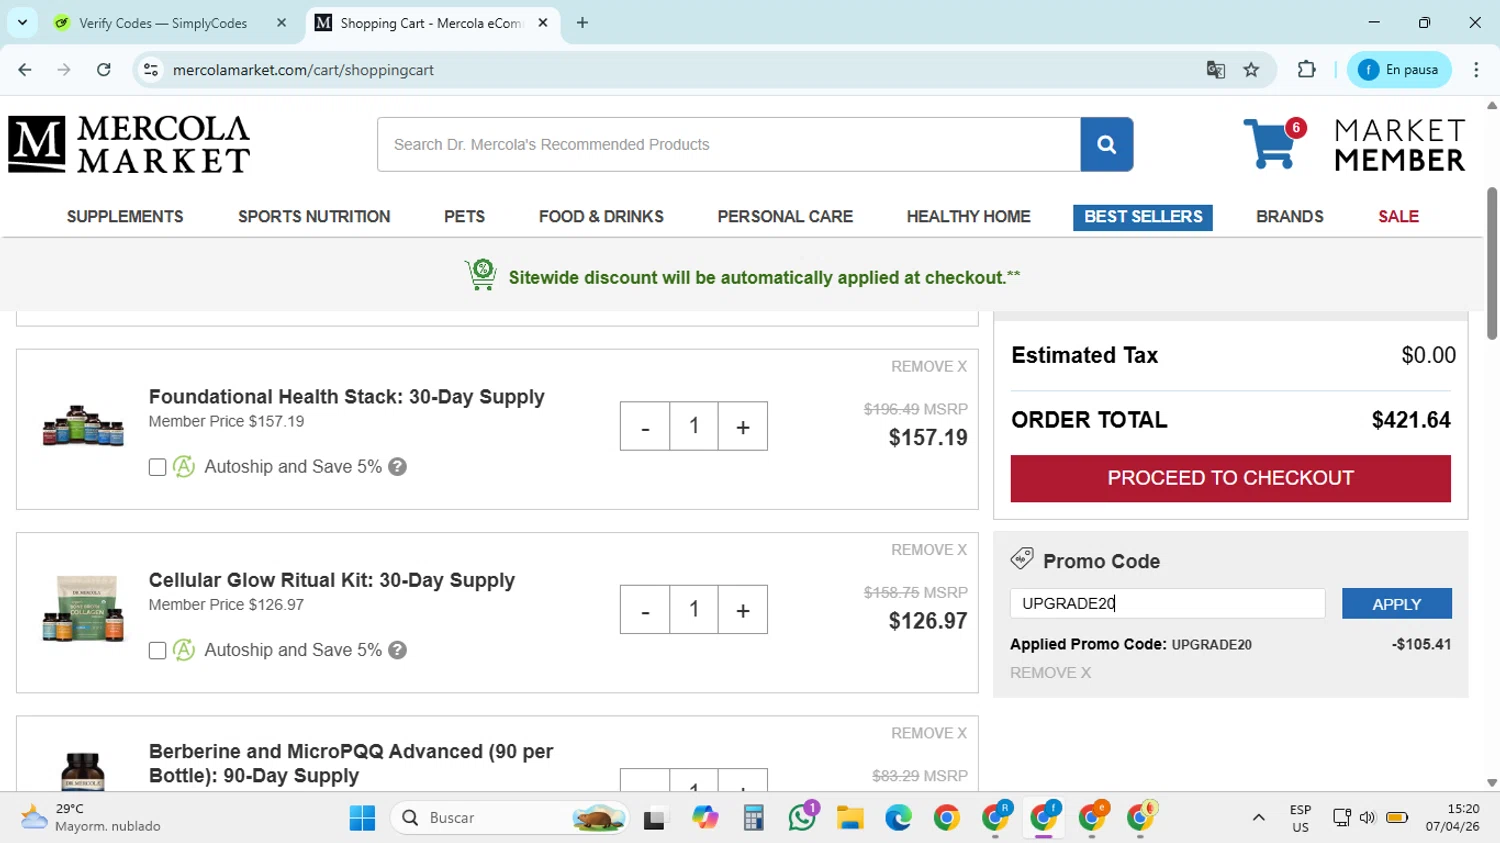Go to Best Sellers
Viewport: 1500px width, 843px height.
(x=1143, y=217)
